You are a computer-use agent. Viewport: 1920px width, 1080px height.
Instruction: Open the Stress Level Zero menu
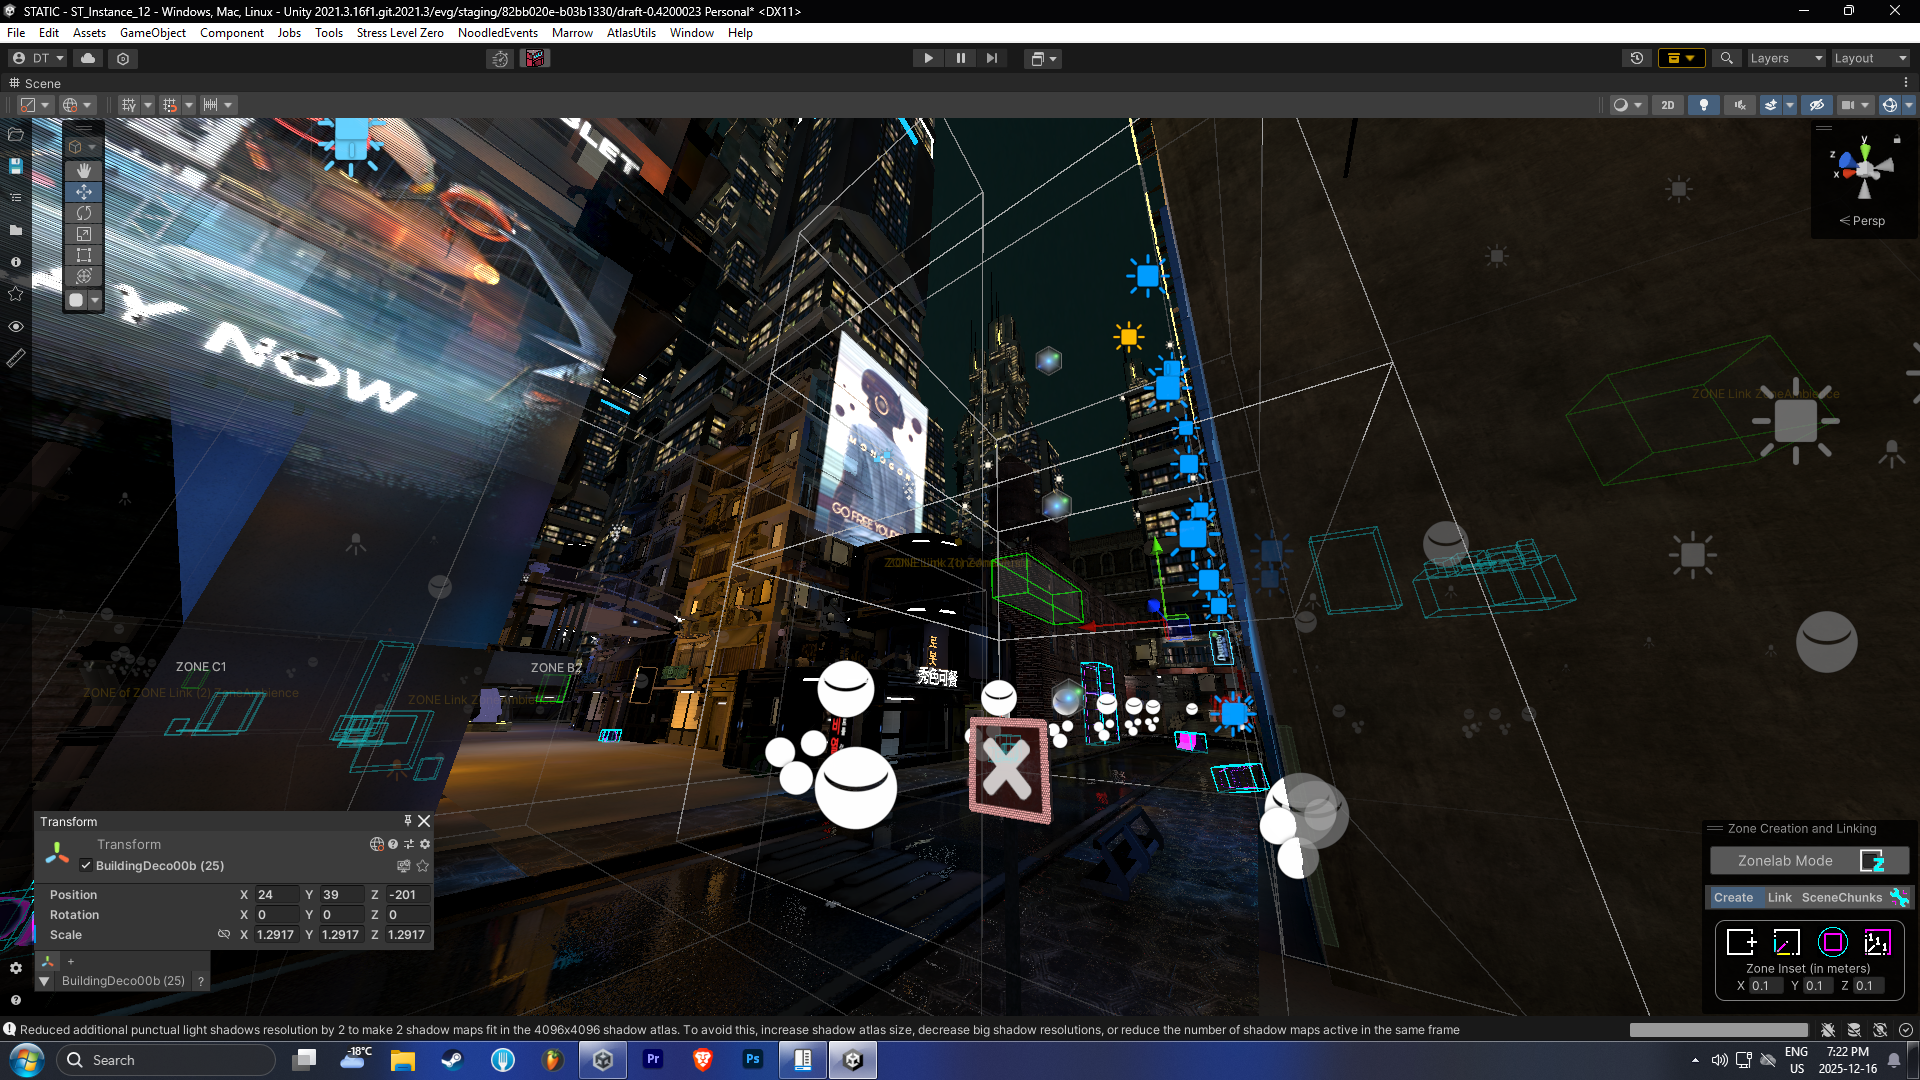click(x=400, y=33)
